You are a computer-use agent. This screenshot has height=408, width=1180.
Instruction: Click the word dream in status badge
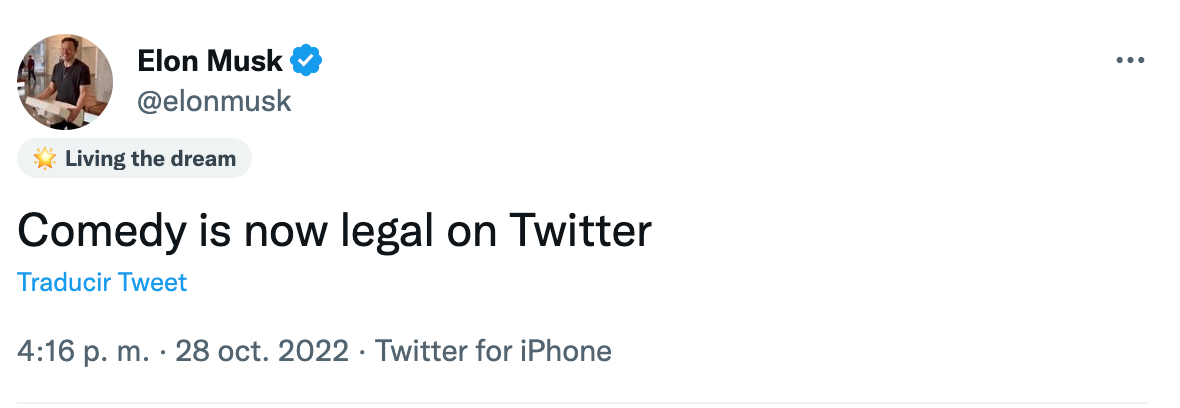point(203,159)
